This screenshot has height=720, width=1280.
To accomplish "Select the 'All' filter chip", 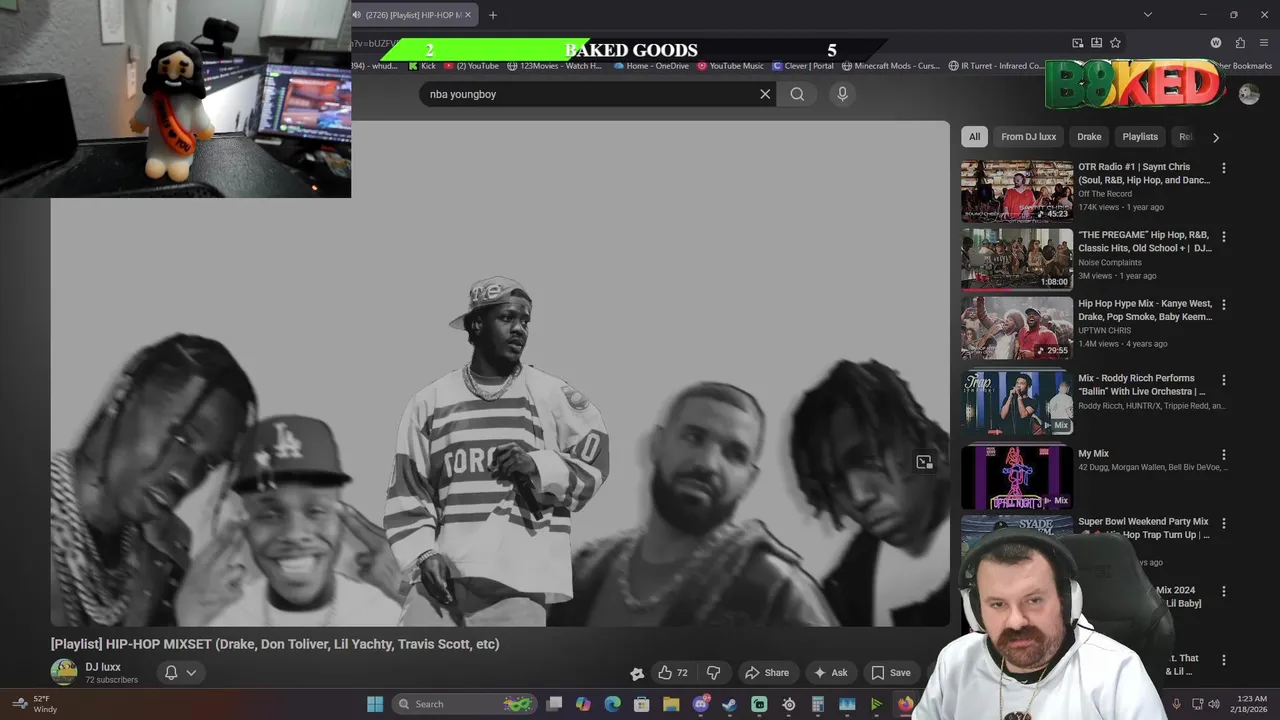I will click(x=974, y=137).
